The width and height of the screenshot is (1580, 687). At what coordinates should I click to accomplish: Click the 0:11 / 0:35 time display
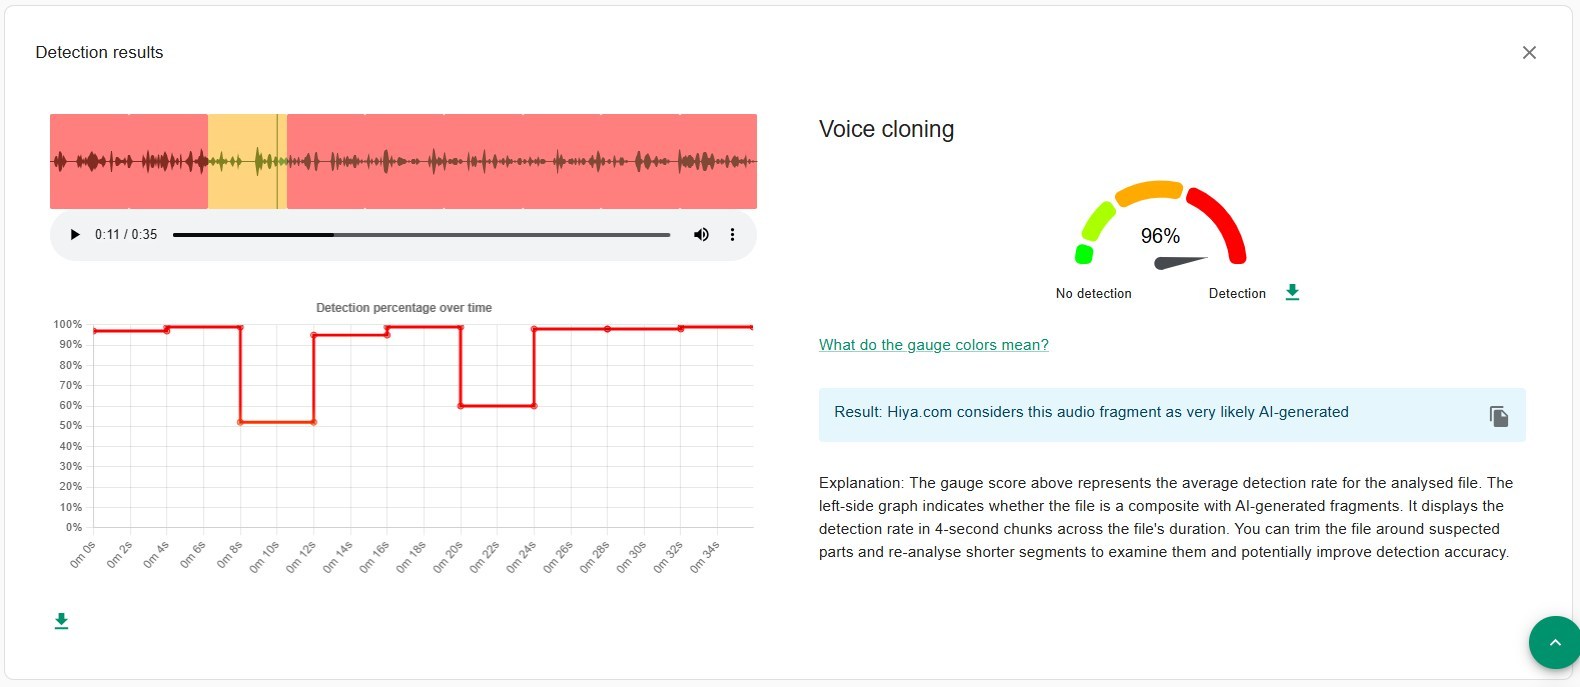tap(126, 235)
